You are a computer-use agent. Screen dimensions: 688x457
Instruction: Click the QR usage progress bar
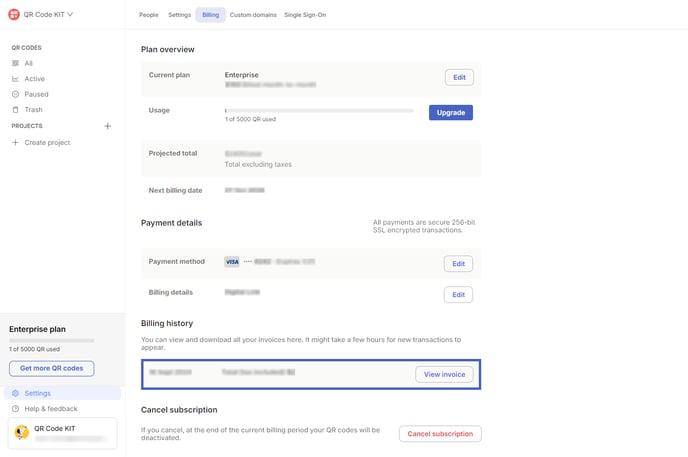point(319,110)
